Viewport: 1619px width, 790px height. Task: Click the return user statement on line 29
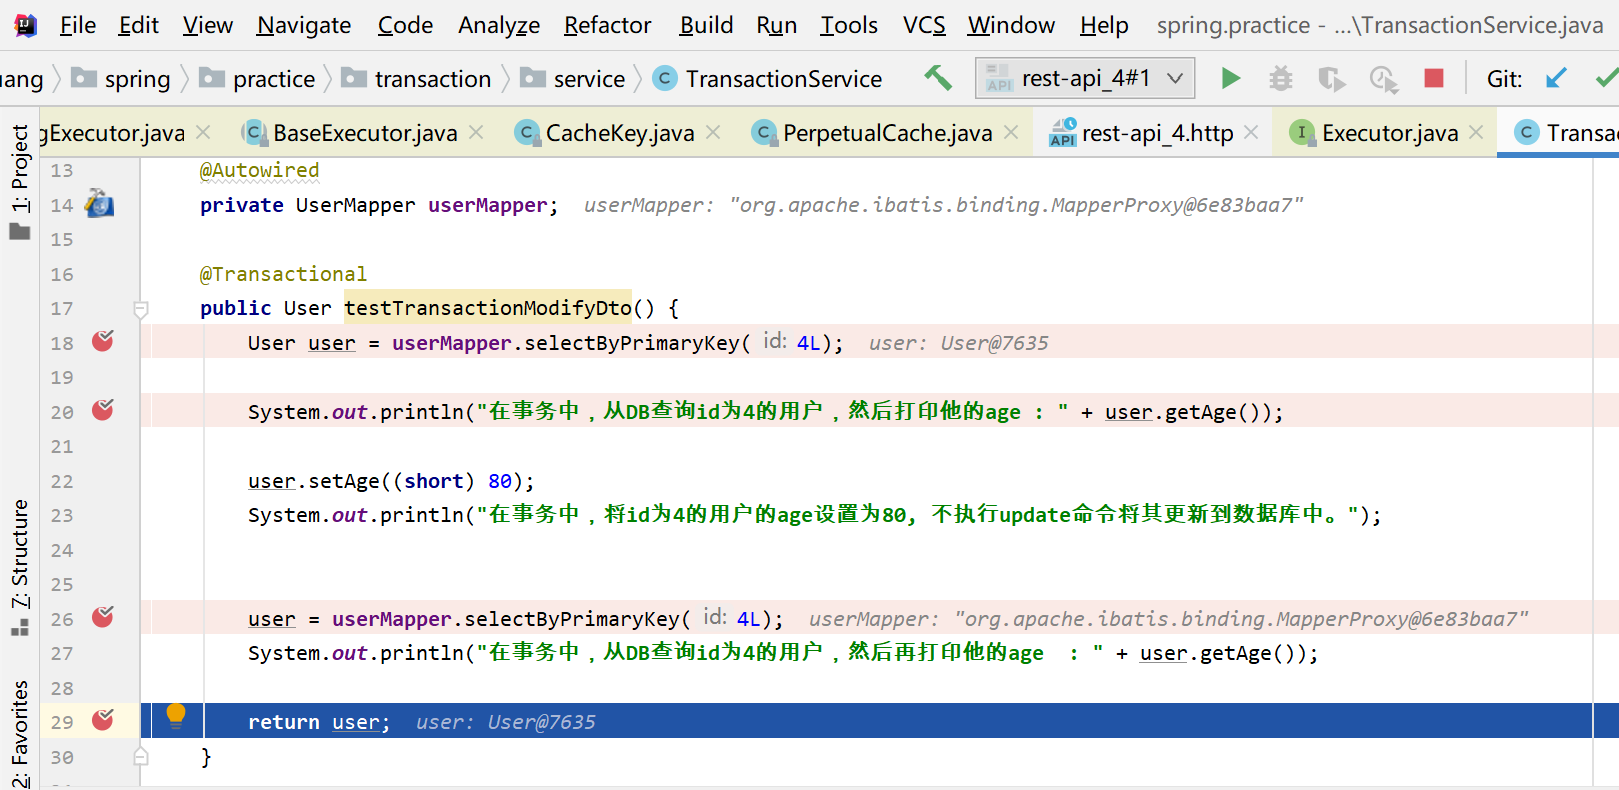[x=318, y=722]
